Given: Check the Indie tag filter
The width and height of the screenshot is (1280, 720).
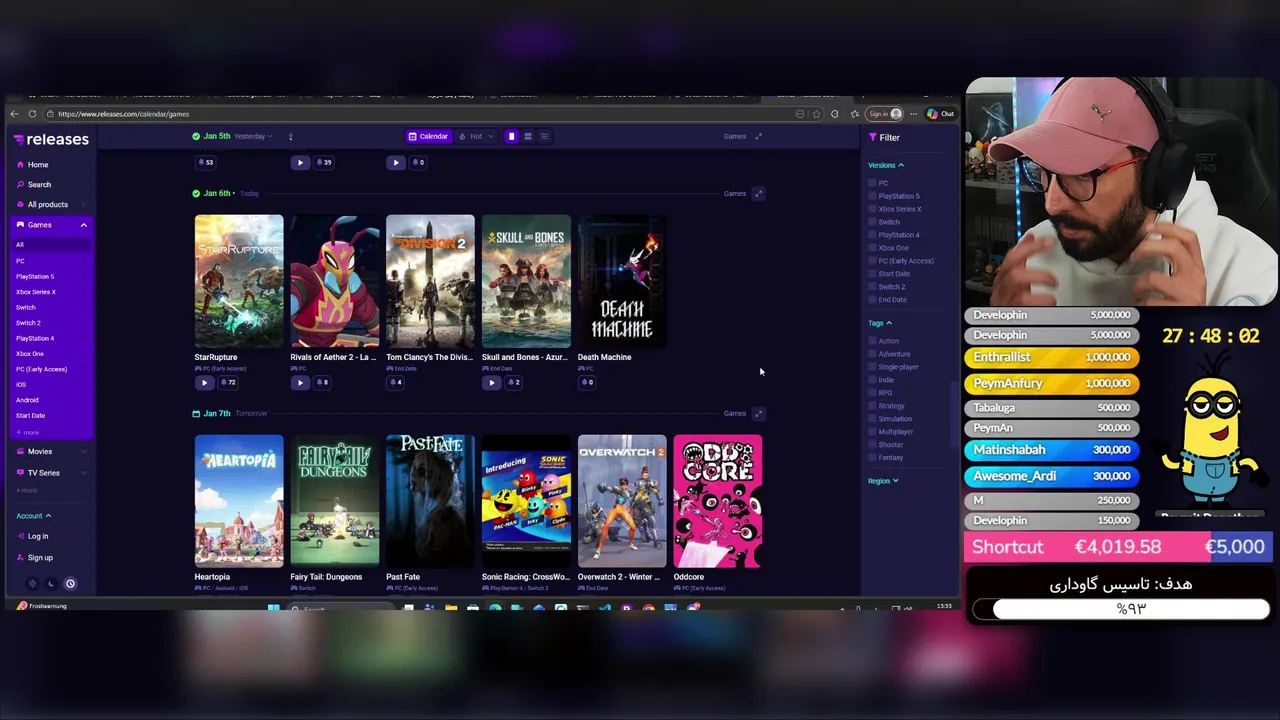Looking at the screenshot, I should click(x=872, y=381).
